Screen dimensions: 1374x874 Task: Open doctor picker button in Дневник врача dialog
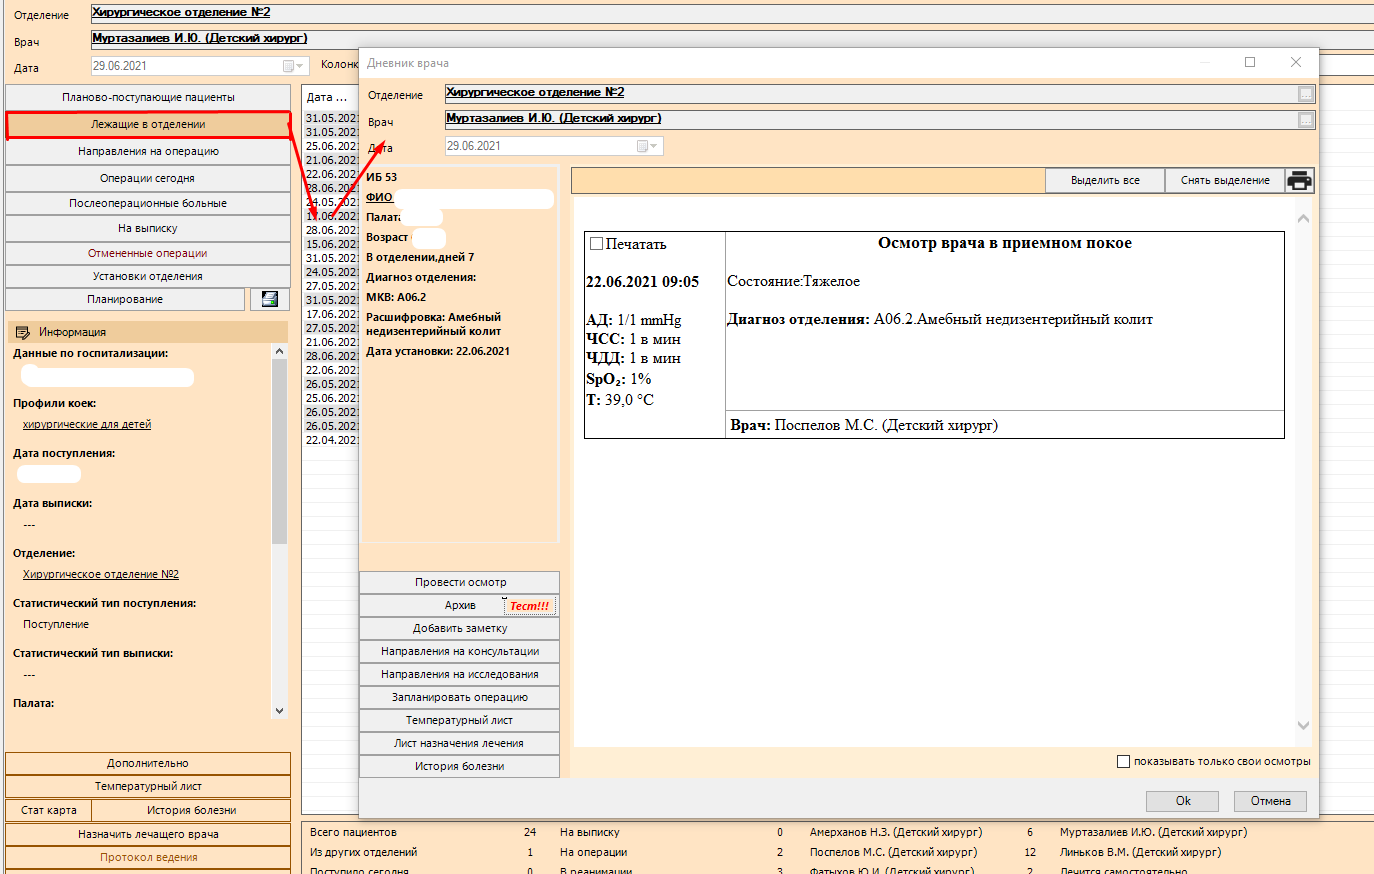point(1305,120)
